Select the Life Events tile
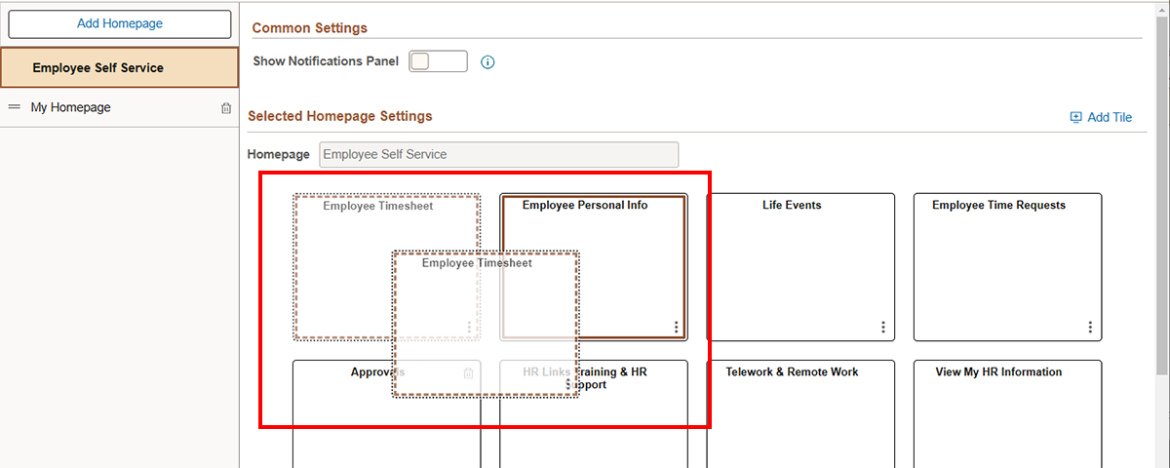Image resolution: width=1170 pixels, height=468 pixels. 800,267
